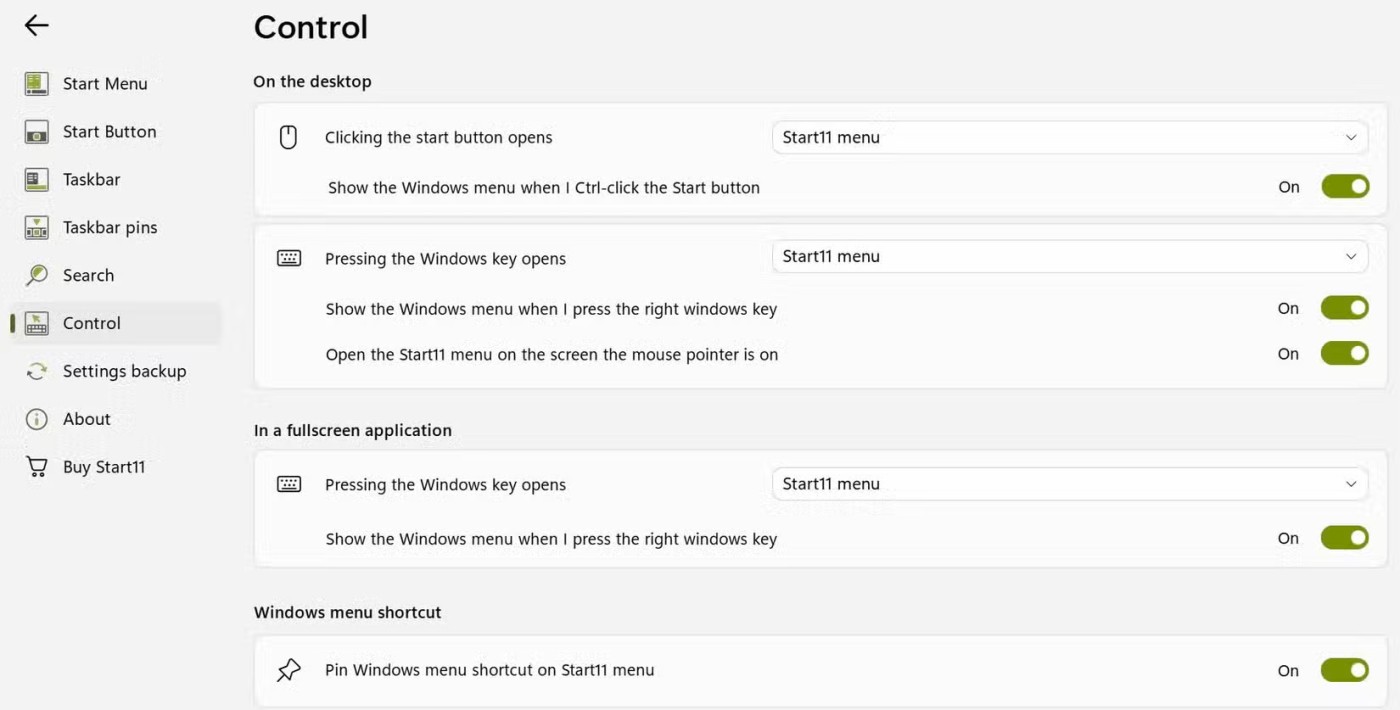
Task: Click the pin icon beside Windows menu shortcut
Action: tap(289, 670)
